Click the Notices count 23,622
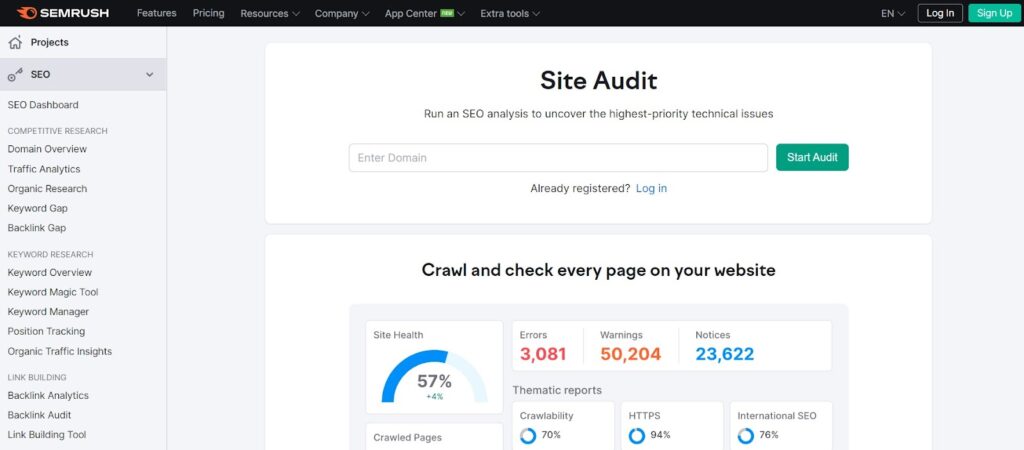 724,354
